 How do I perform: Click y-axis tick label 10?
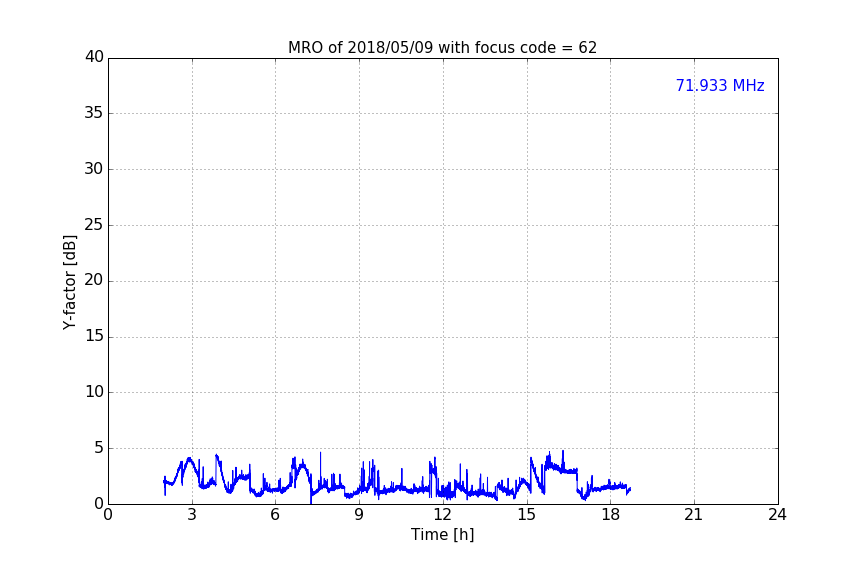pyautogui.click(x=94, y=392)
